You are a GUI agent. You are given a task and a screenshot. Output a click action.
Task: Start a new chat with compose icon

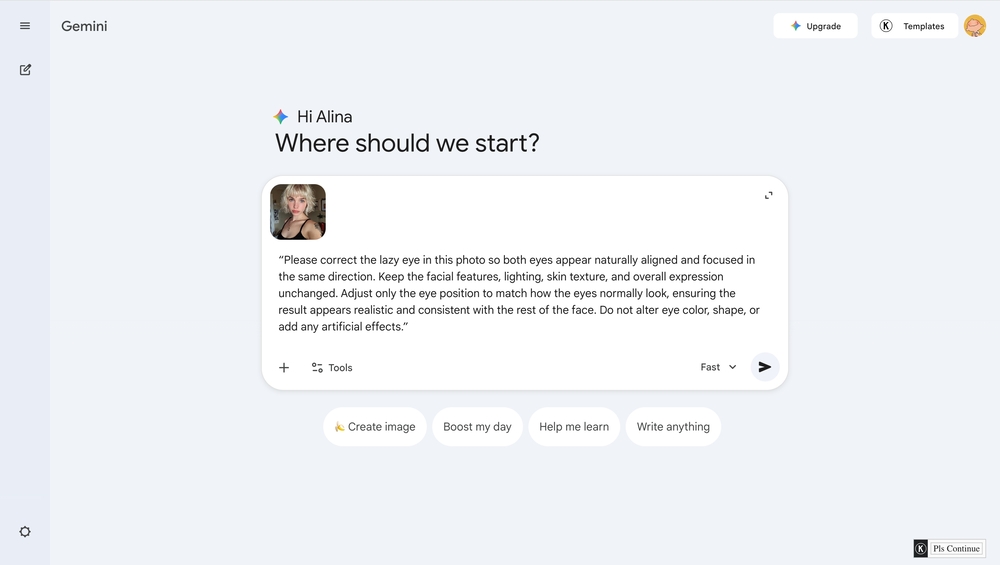pyautogui.click(x=25, y=70)
